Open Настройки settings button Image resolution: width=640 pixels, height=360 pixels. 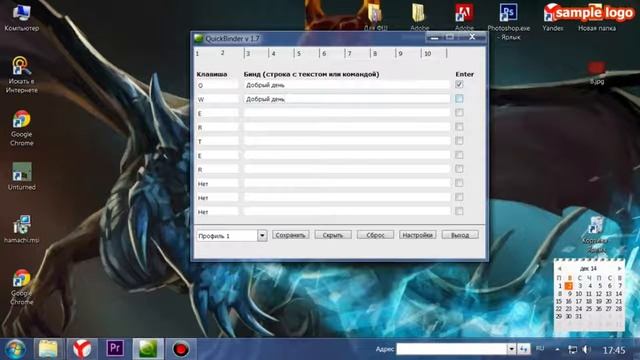[x=418, y=235]
